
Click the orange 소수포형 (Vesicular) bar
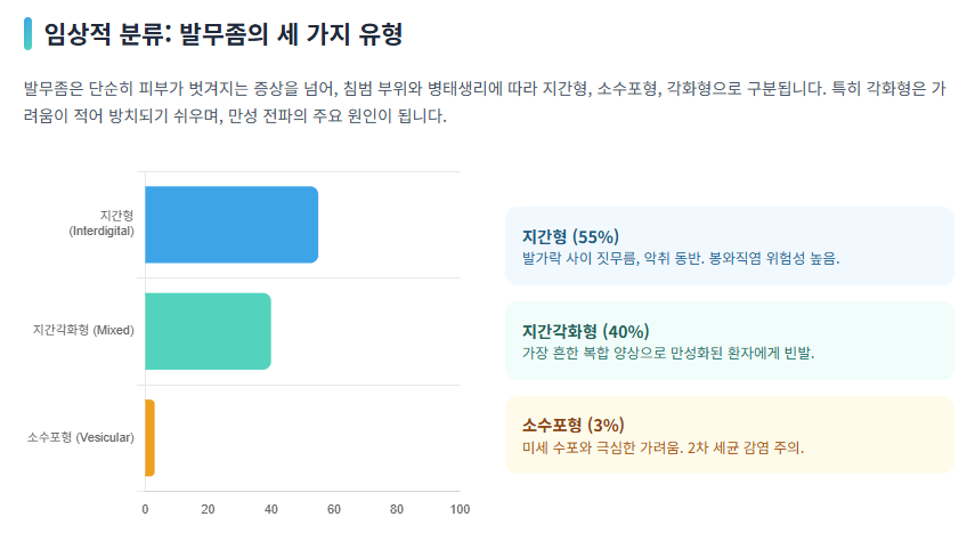(150, 438)
